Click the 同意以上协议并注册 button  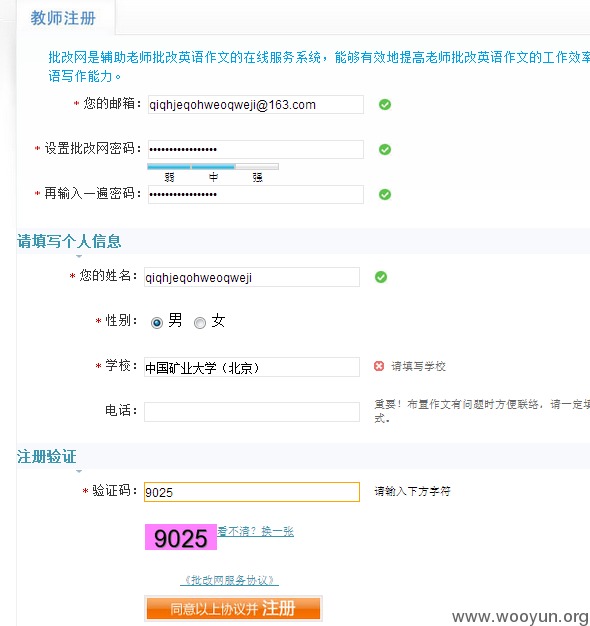tap(233, 608)
